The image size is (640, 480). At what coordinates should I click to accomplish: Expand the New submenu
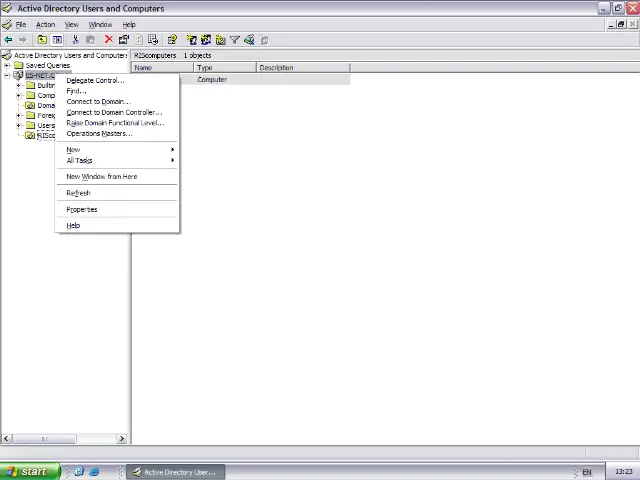point(117,150)
